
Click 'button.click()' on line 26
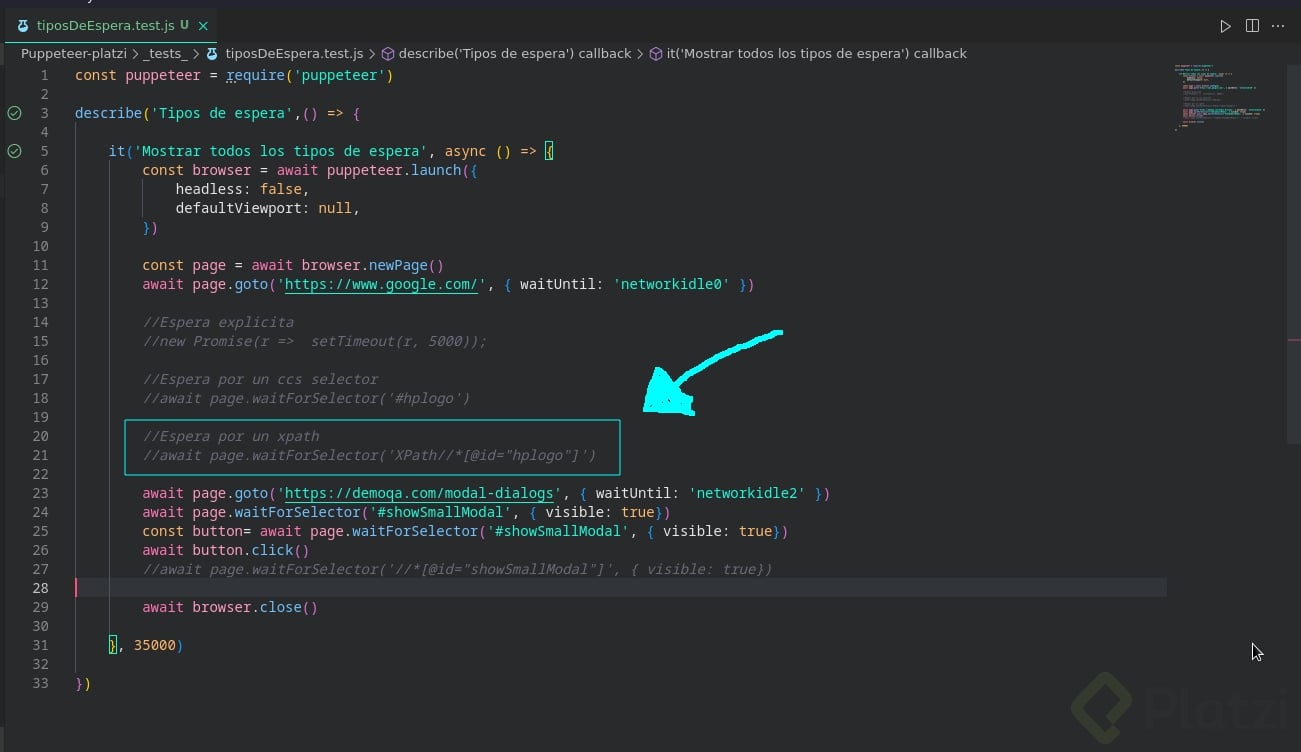(251, 550)
